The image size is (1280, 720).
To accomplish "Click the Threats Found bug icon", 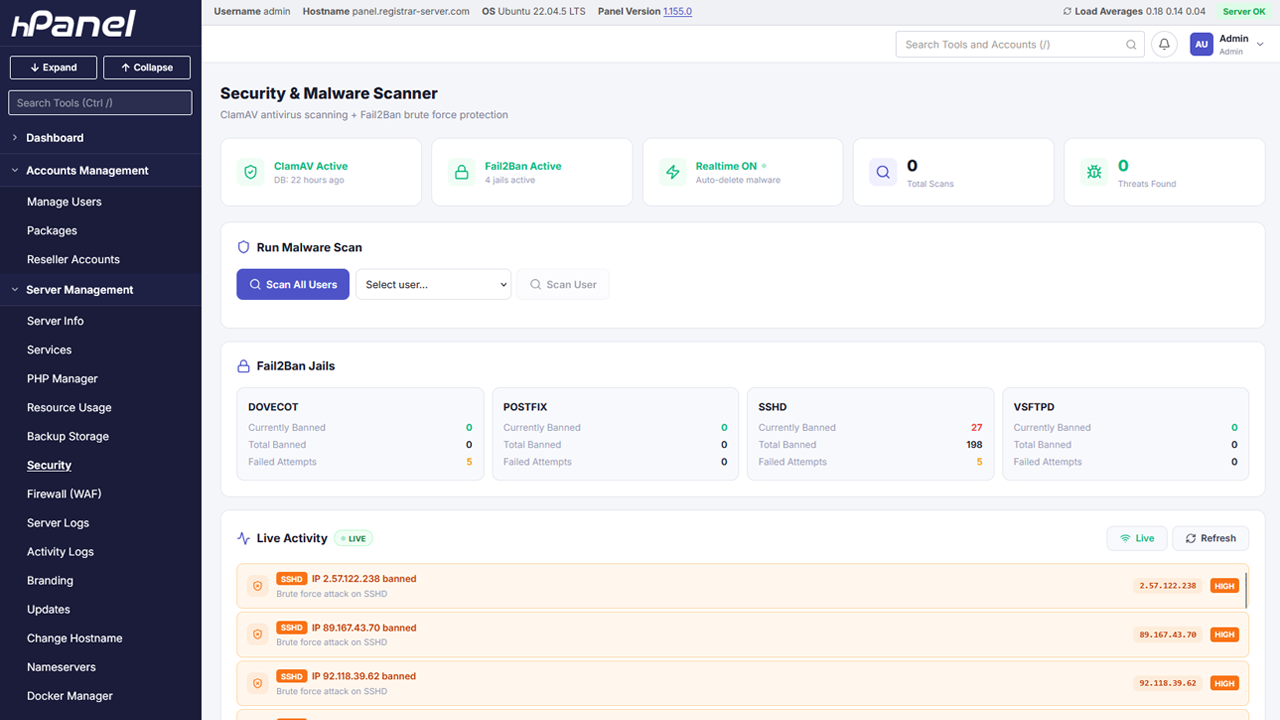I will [1094, 172].
